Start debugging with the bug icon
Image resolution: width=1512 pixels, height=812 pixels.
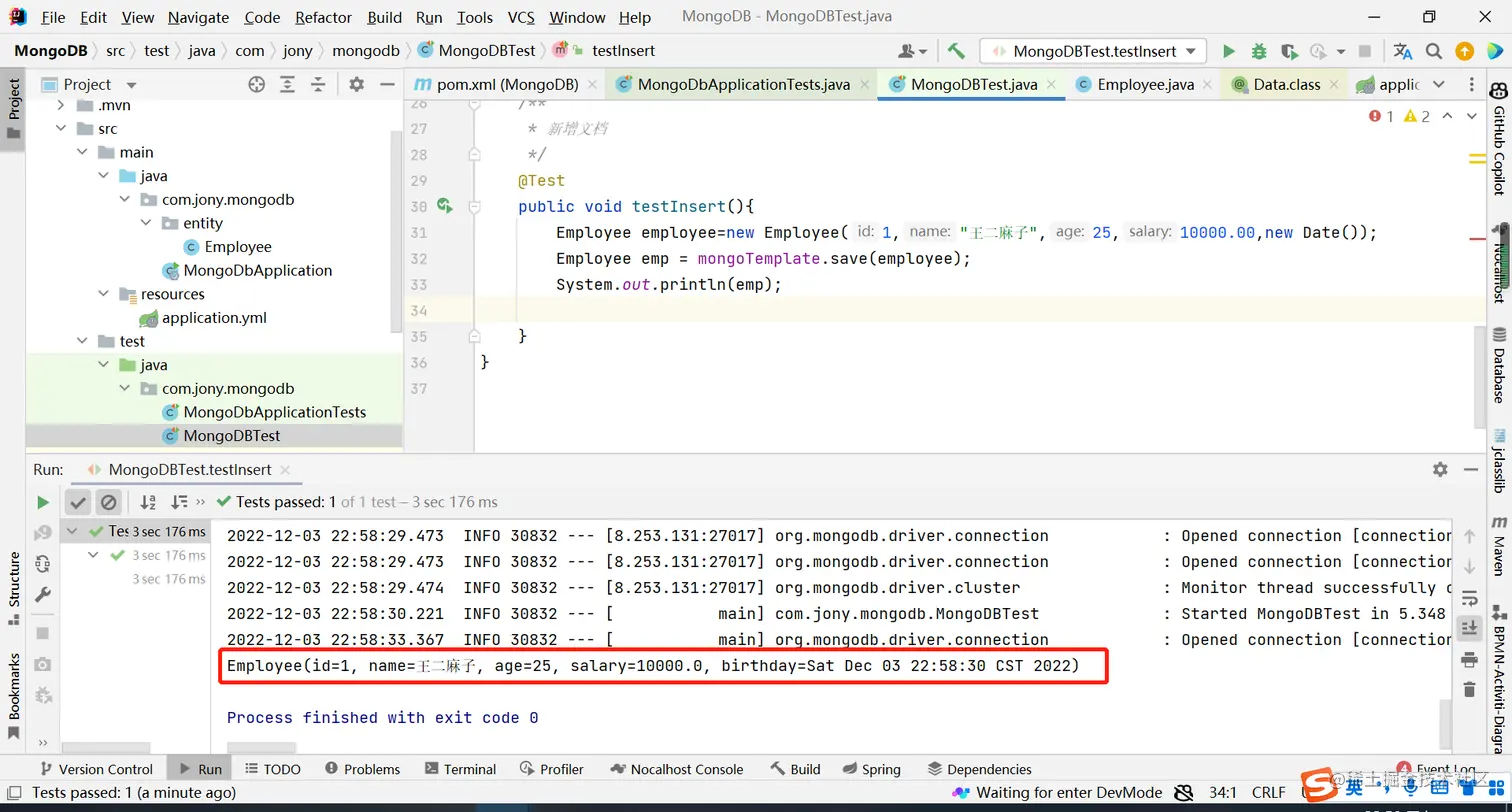[x=1259, y=51]
